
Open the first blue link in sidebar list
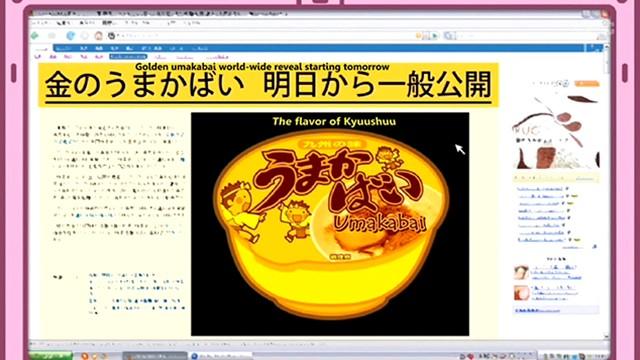pyautogui.click(x=540, y=189)
